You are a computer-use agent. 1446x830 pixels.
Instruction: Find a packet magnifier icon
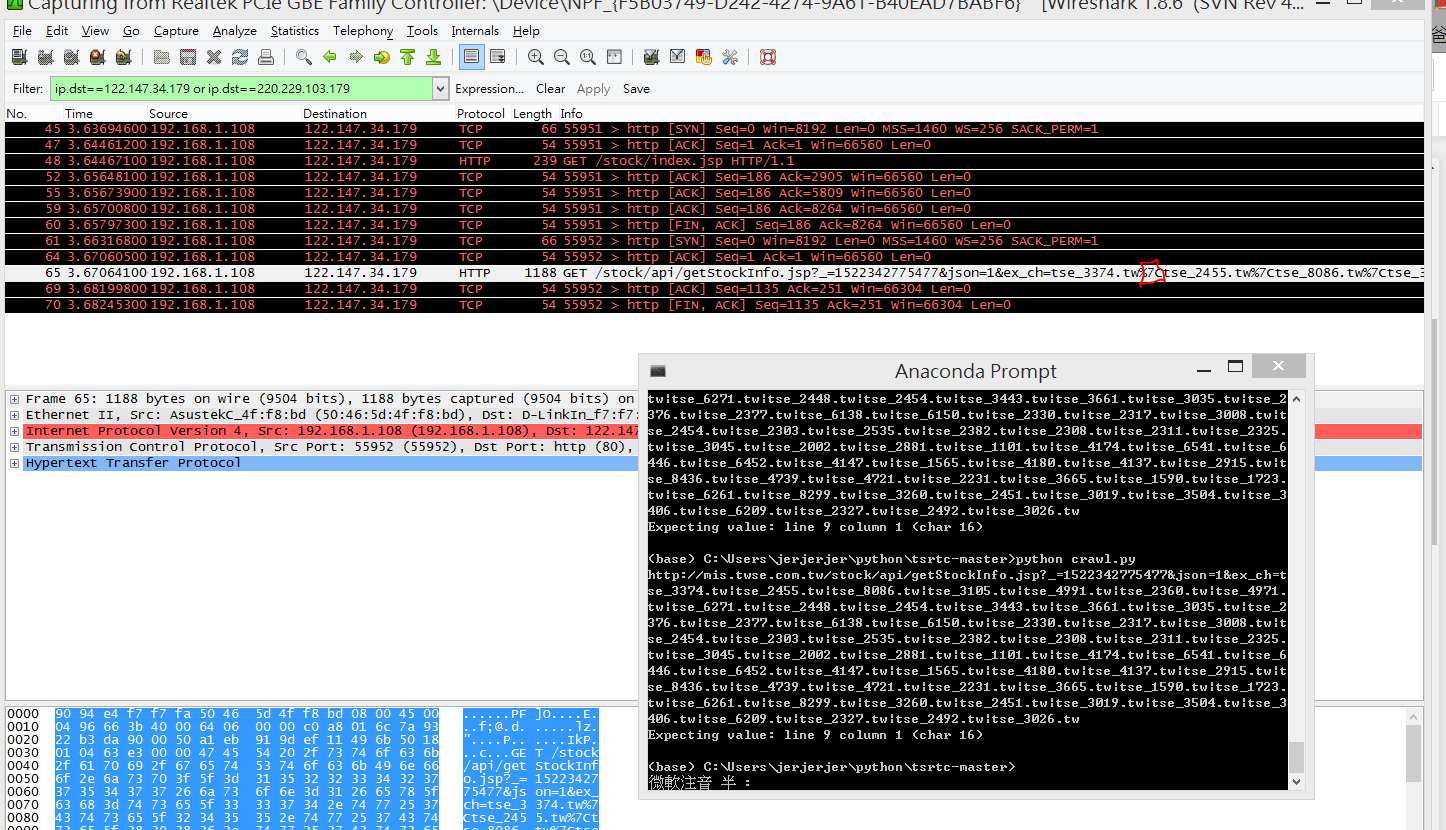[x=303, y=57]
